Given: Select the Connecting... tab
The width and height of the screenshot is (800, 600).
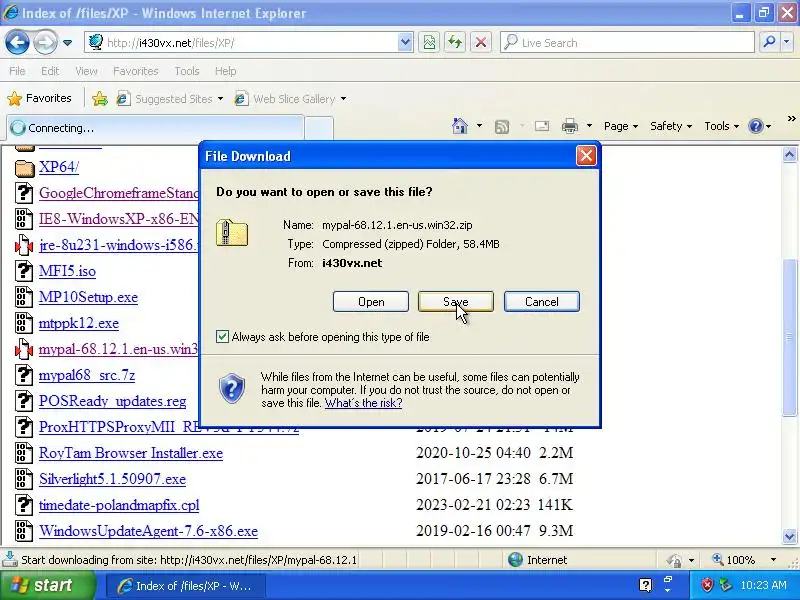Looking at the screenshot, I should (x=155, y=128).
